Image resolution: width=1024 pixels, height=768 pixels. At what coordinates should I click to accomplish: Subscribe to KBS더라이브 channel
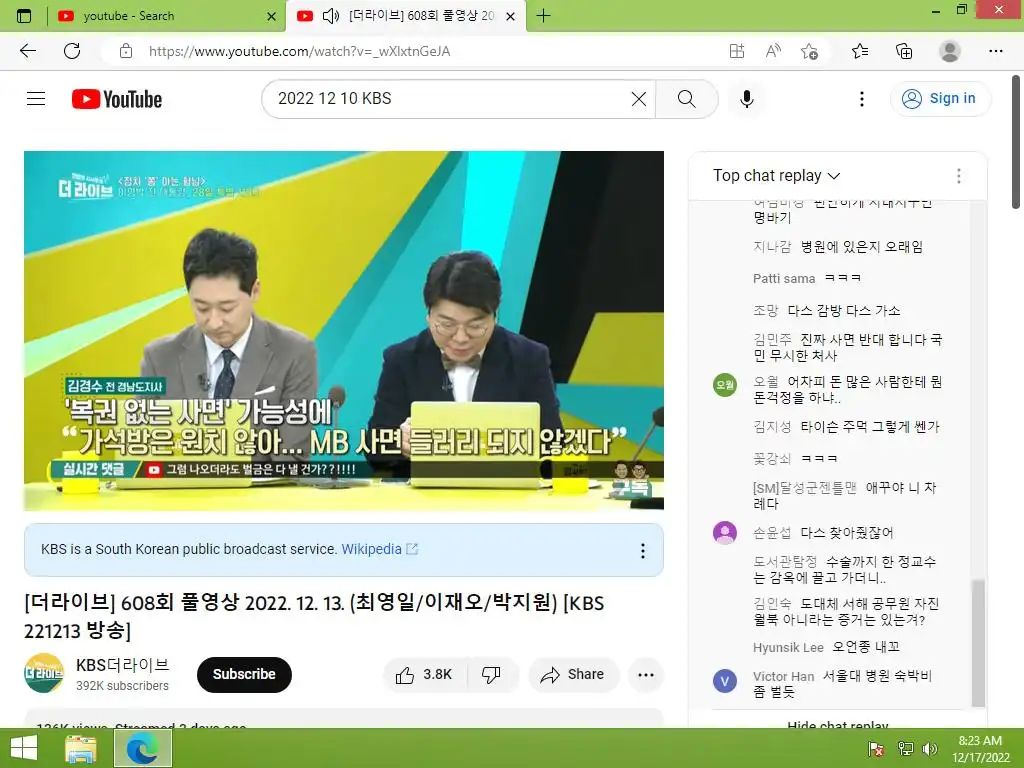pyautogui.click(x=244, y=675)
